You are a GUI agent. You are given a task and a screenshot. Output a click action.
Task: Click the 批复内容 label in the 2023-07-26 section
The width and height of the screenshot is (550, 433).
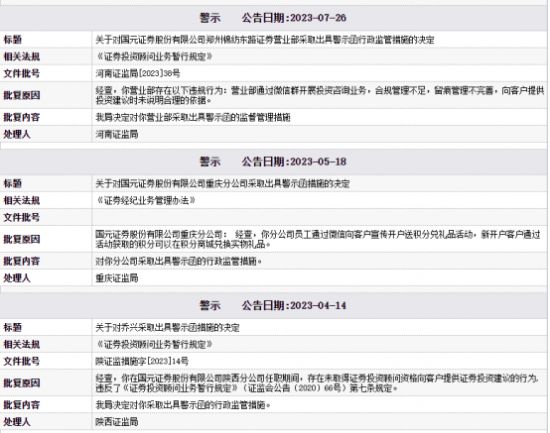[21, 117]
